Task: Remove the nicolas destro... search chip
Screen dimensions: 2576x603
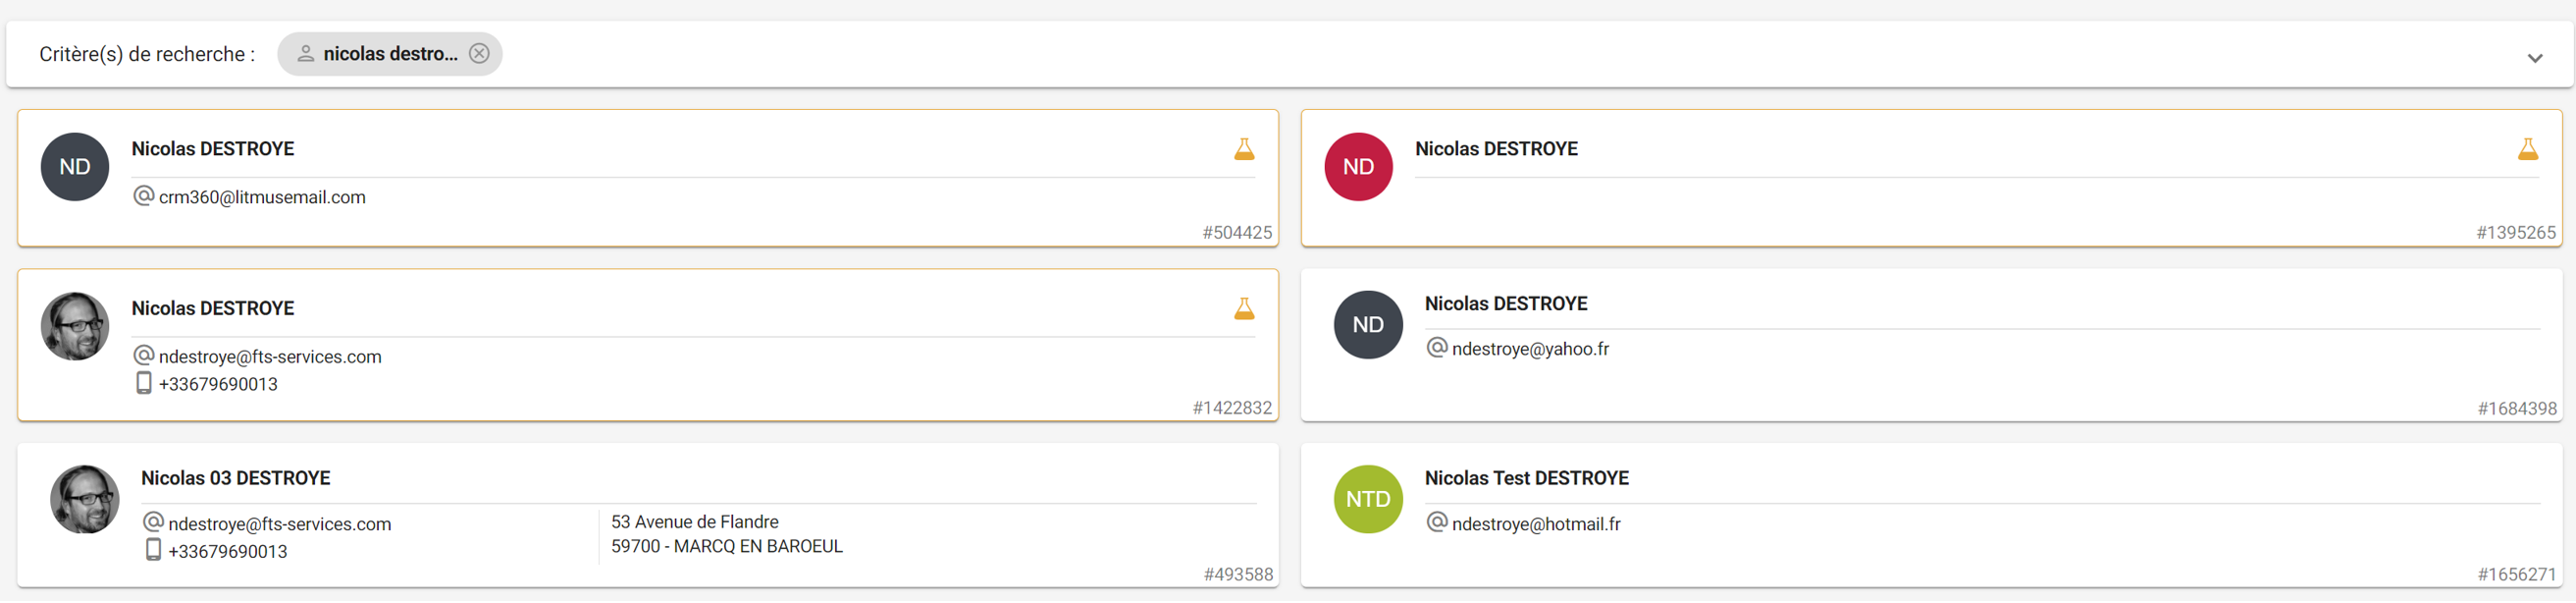Action: coord(479,54)
